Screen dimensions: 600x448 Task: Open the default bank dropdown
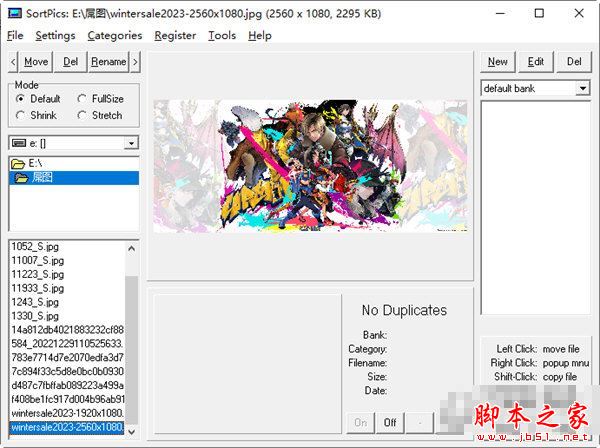coord(582,89)
